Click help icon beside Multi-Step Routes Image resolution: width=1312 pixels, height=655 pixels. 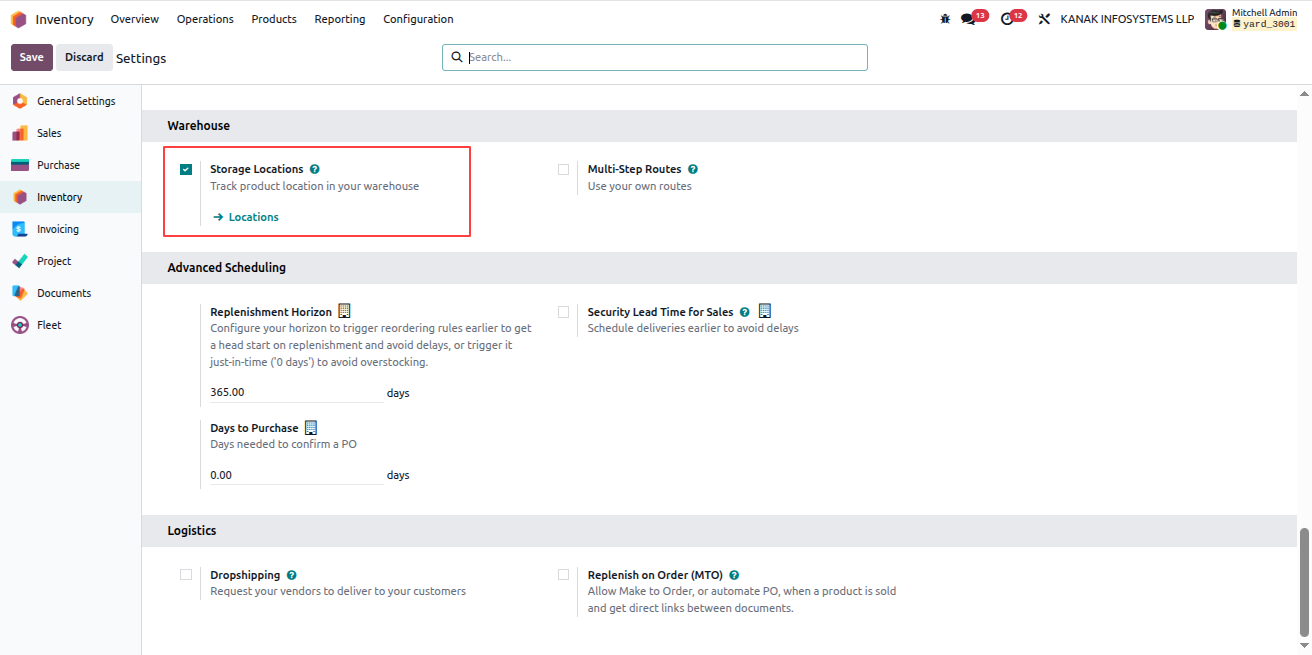(693, 170)
